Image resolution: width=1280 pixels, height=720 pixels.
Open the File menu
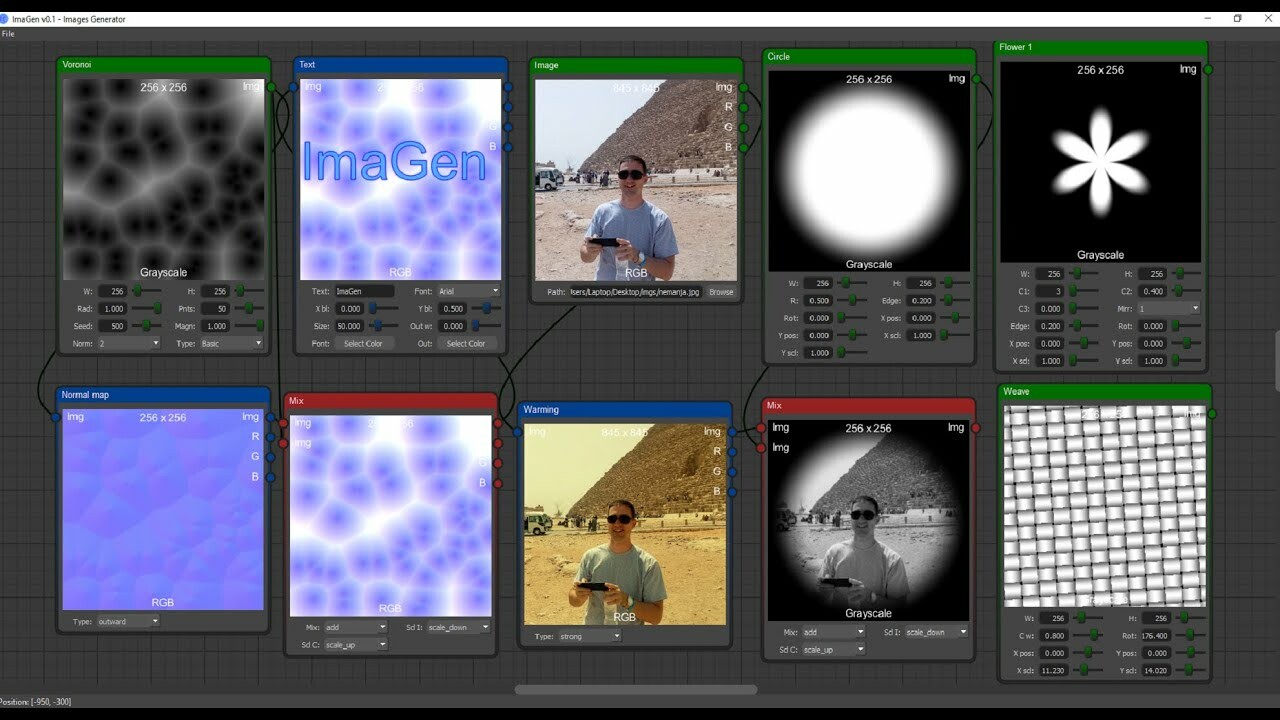tap(8, 32)
